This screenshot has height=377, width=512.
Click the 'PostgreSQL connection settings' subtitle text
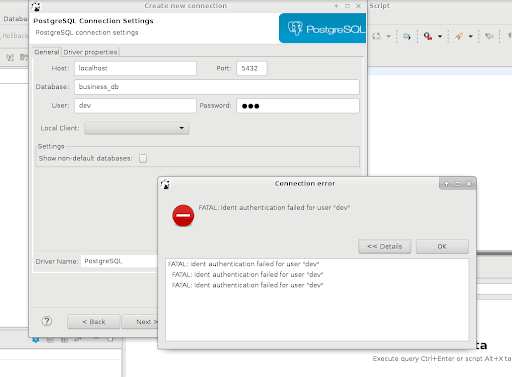pyautogui.click(x=87, y=32)
